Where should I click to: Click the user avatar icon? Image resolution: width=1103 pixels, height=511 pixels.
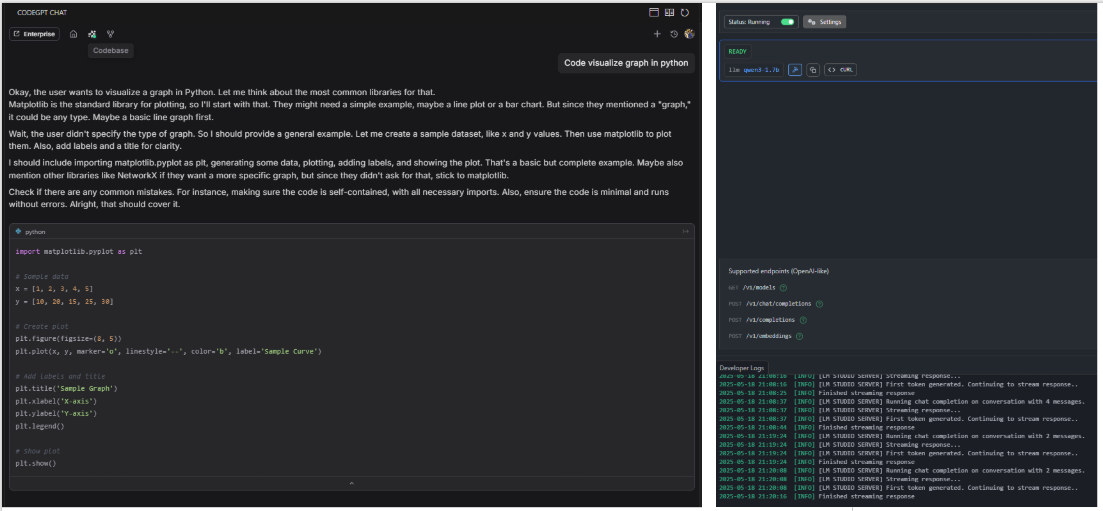[x=689, y=34]
